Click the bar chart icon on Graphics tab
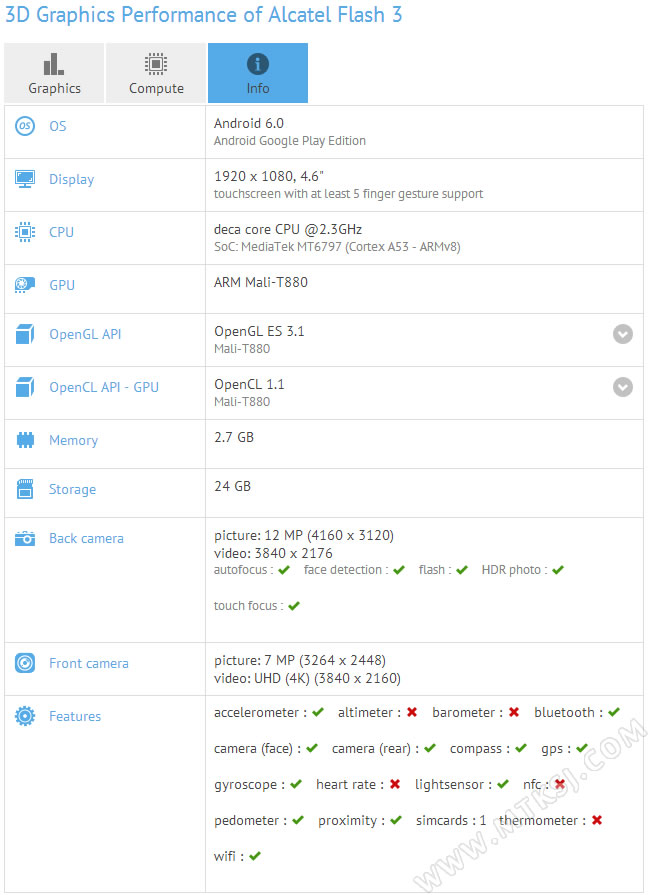The height and width of the screenshot is (895, 650). click(x=54, y=64)
